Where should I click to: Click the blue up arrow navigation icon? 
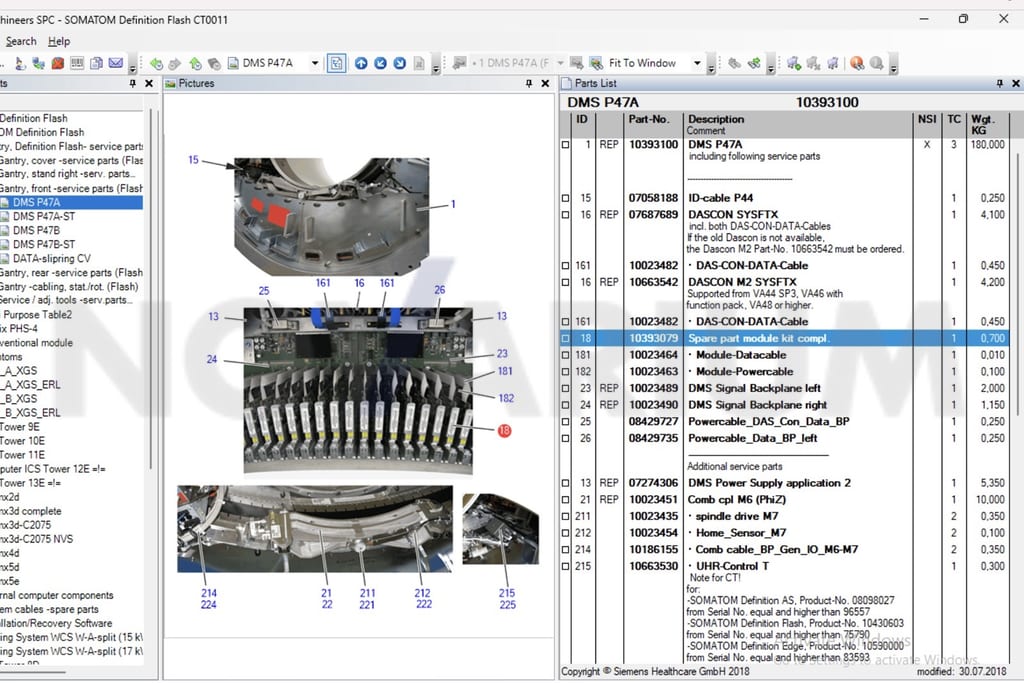point(361,63)
